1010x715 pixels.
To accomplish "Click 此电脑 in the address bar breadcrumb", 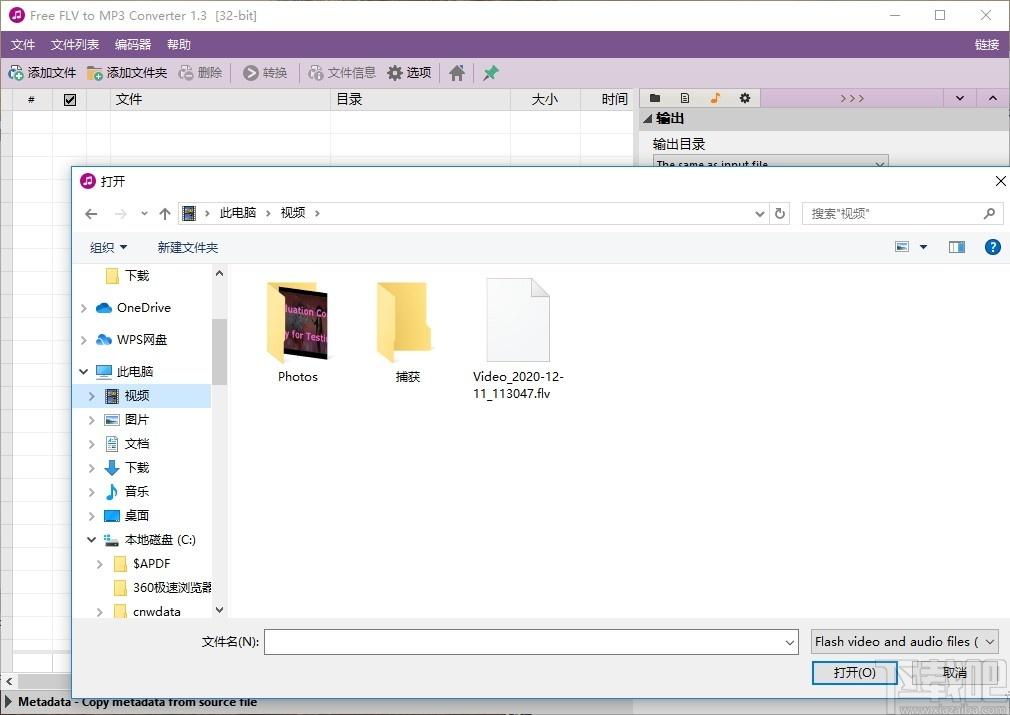I will click(x=238, y=213).
